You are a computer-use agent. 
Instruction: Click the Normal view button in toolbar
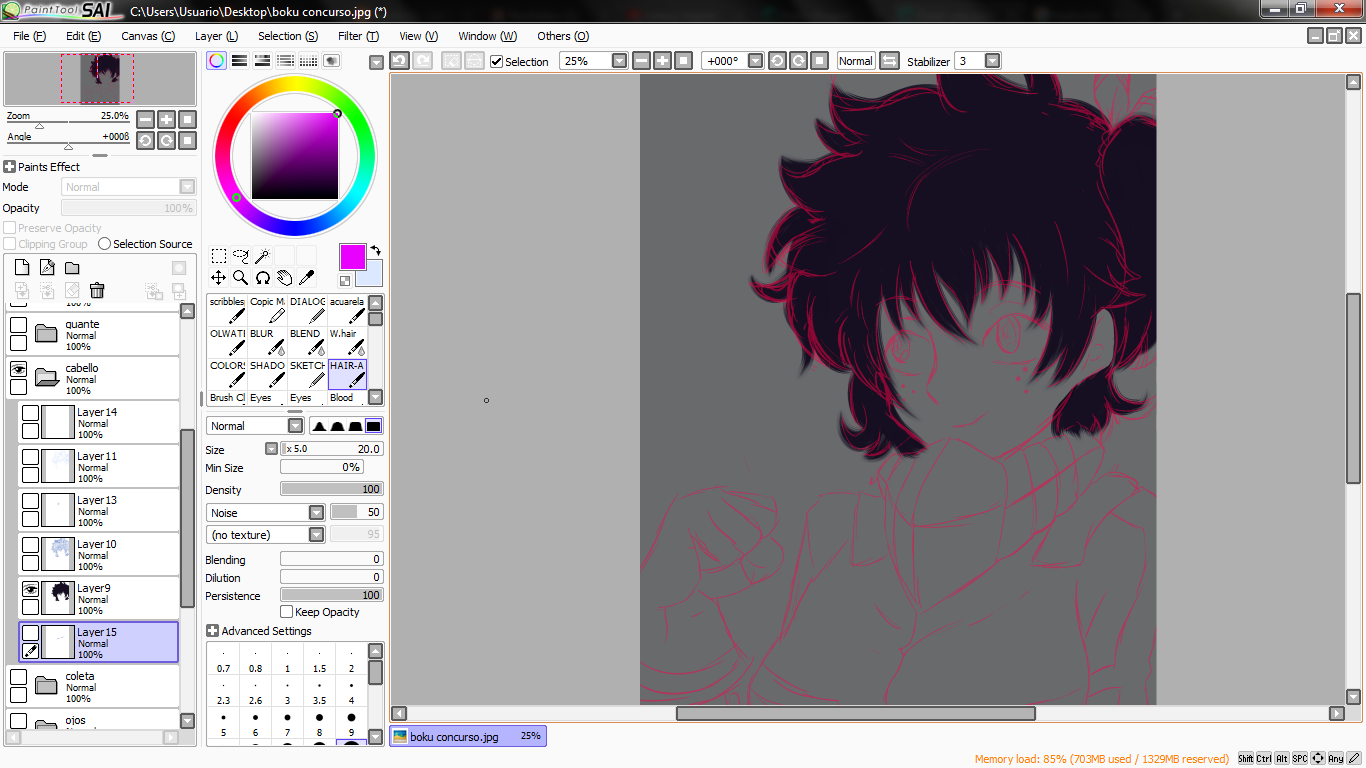pyautogui.click(x=856, y=61)
